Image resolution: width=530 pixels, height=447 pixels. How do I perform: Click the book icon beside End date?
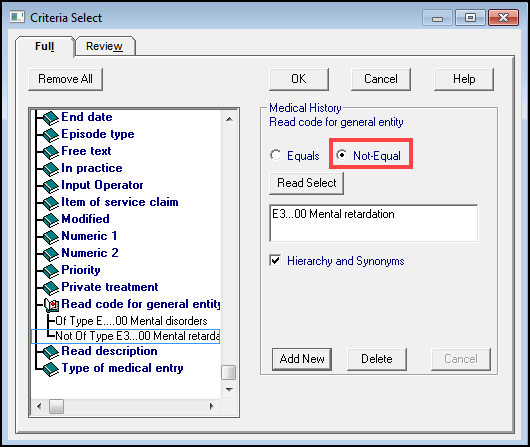pos(51,118)
